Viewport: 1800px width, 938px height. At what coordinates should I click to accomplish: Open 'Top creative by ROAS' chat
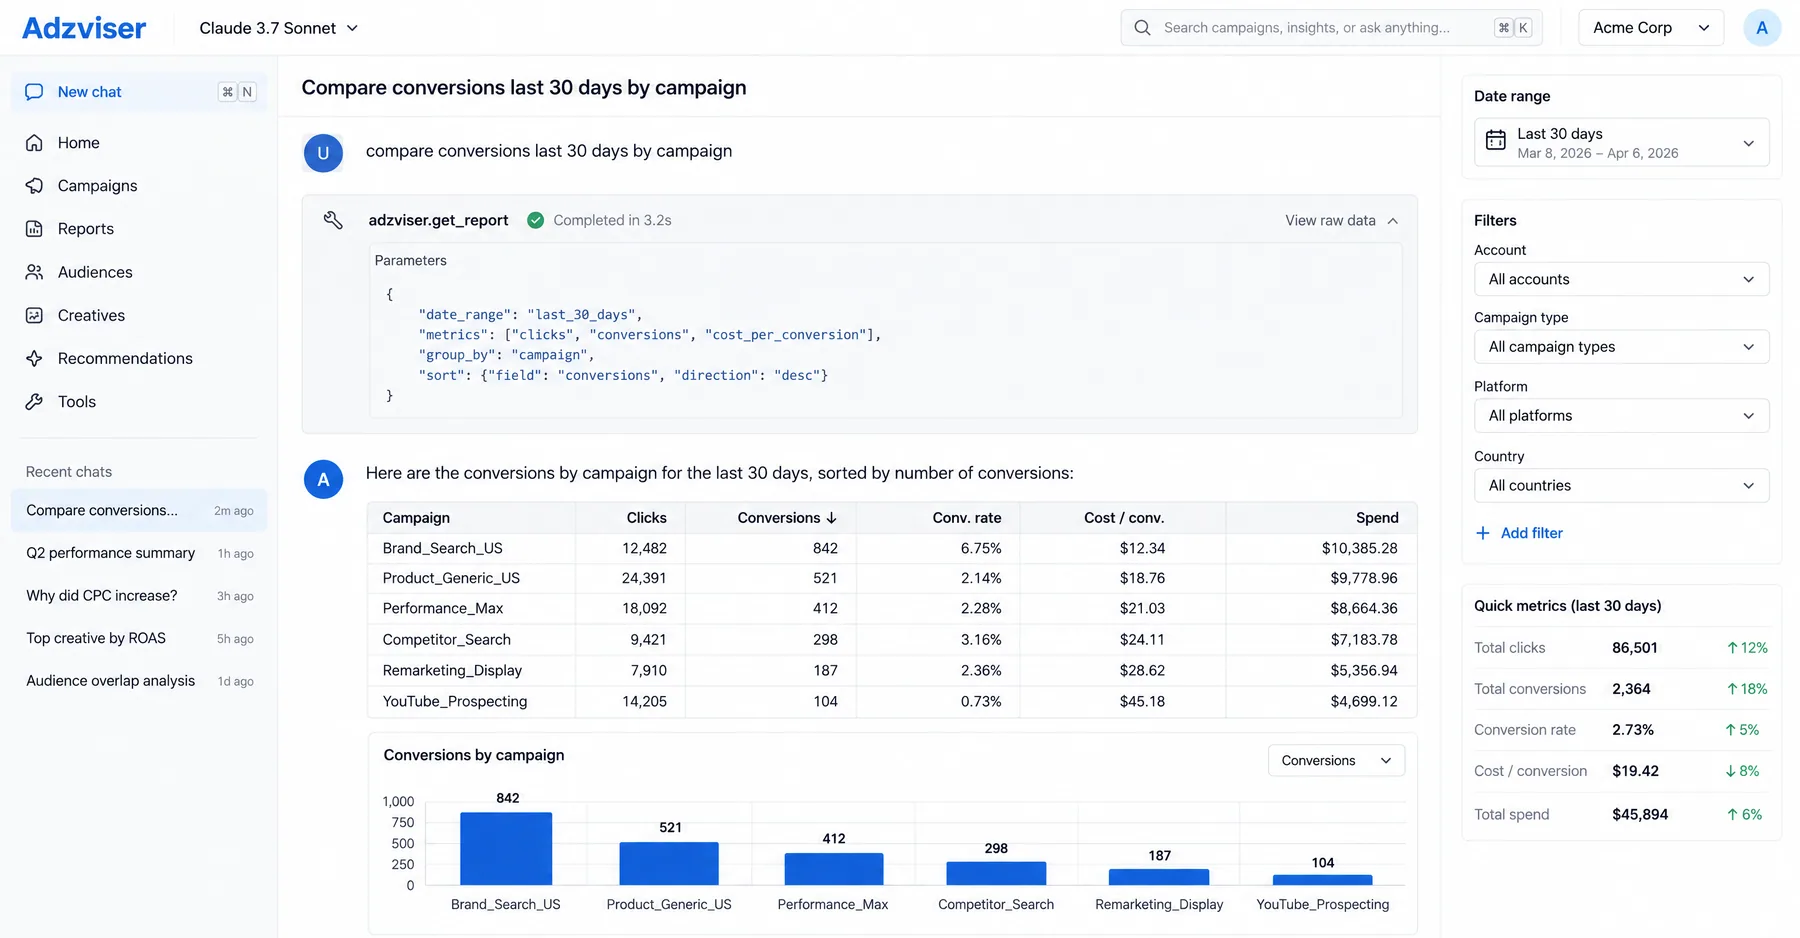(139, 638)
